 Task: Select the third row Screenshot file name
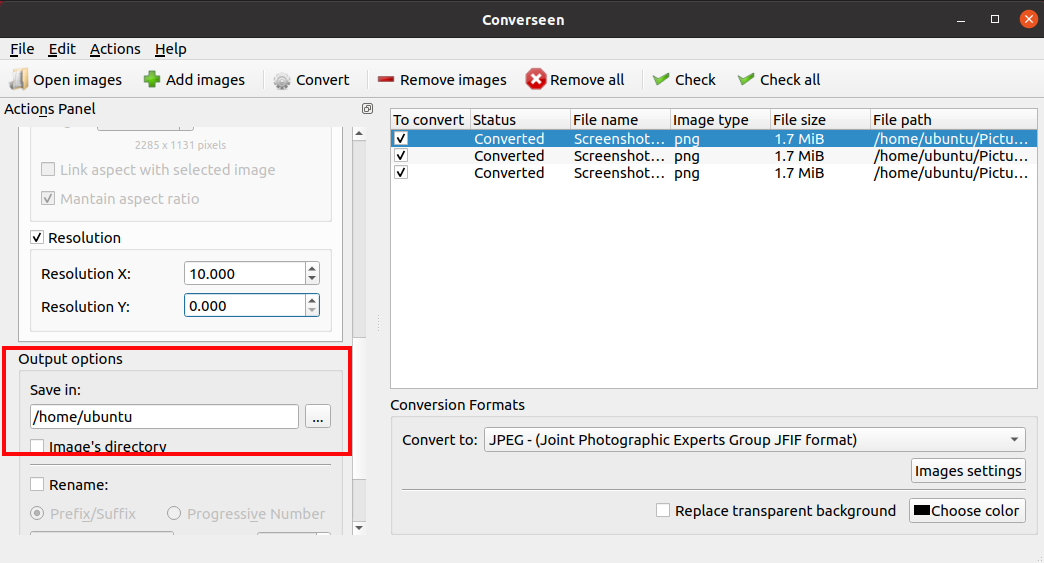[x=619, y=173]
